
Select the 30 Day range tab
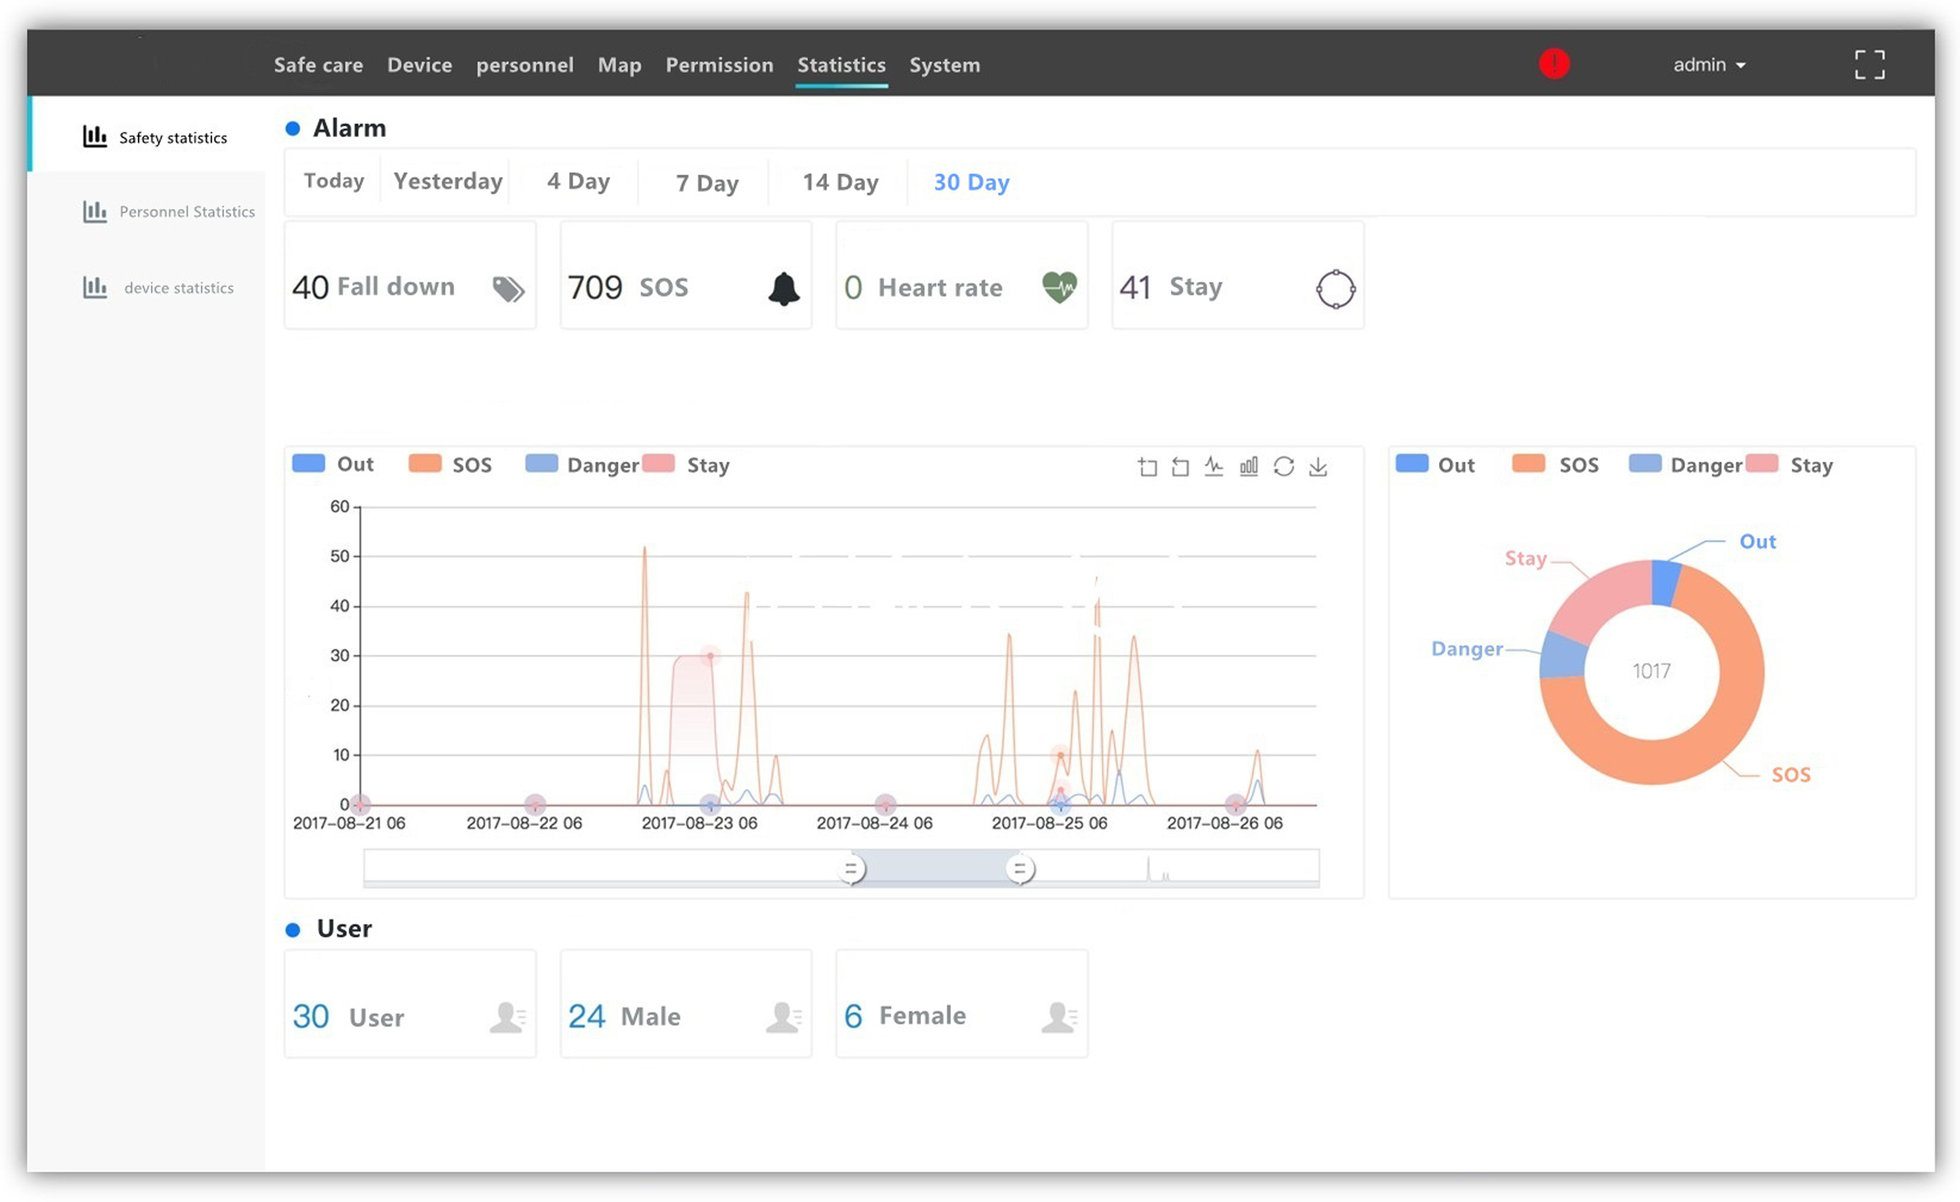[x=971, y=183]
